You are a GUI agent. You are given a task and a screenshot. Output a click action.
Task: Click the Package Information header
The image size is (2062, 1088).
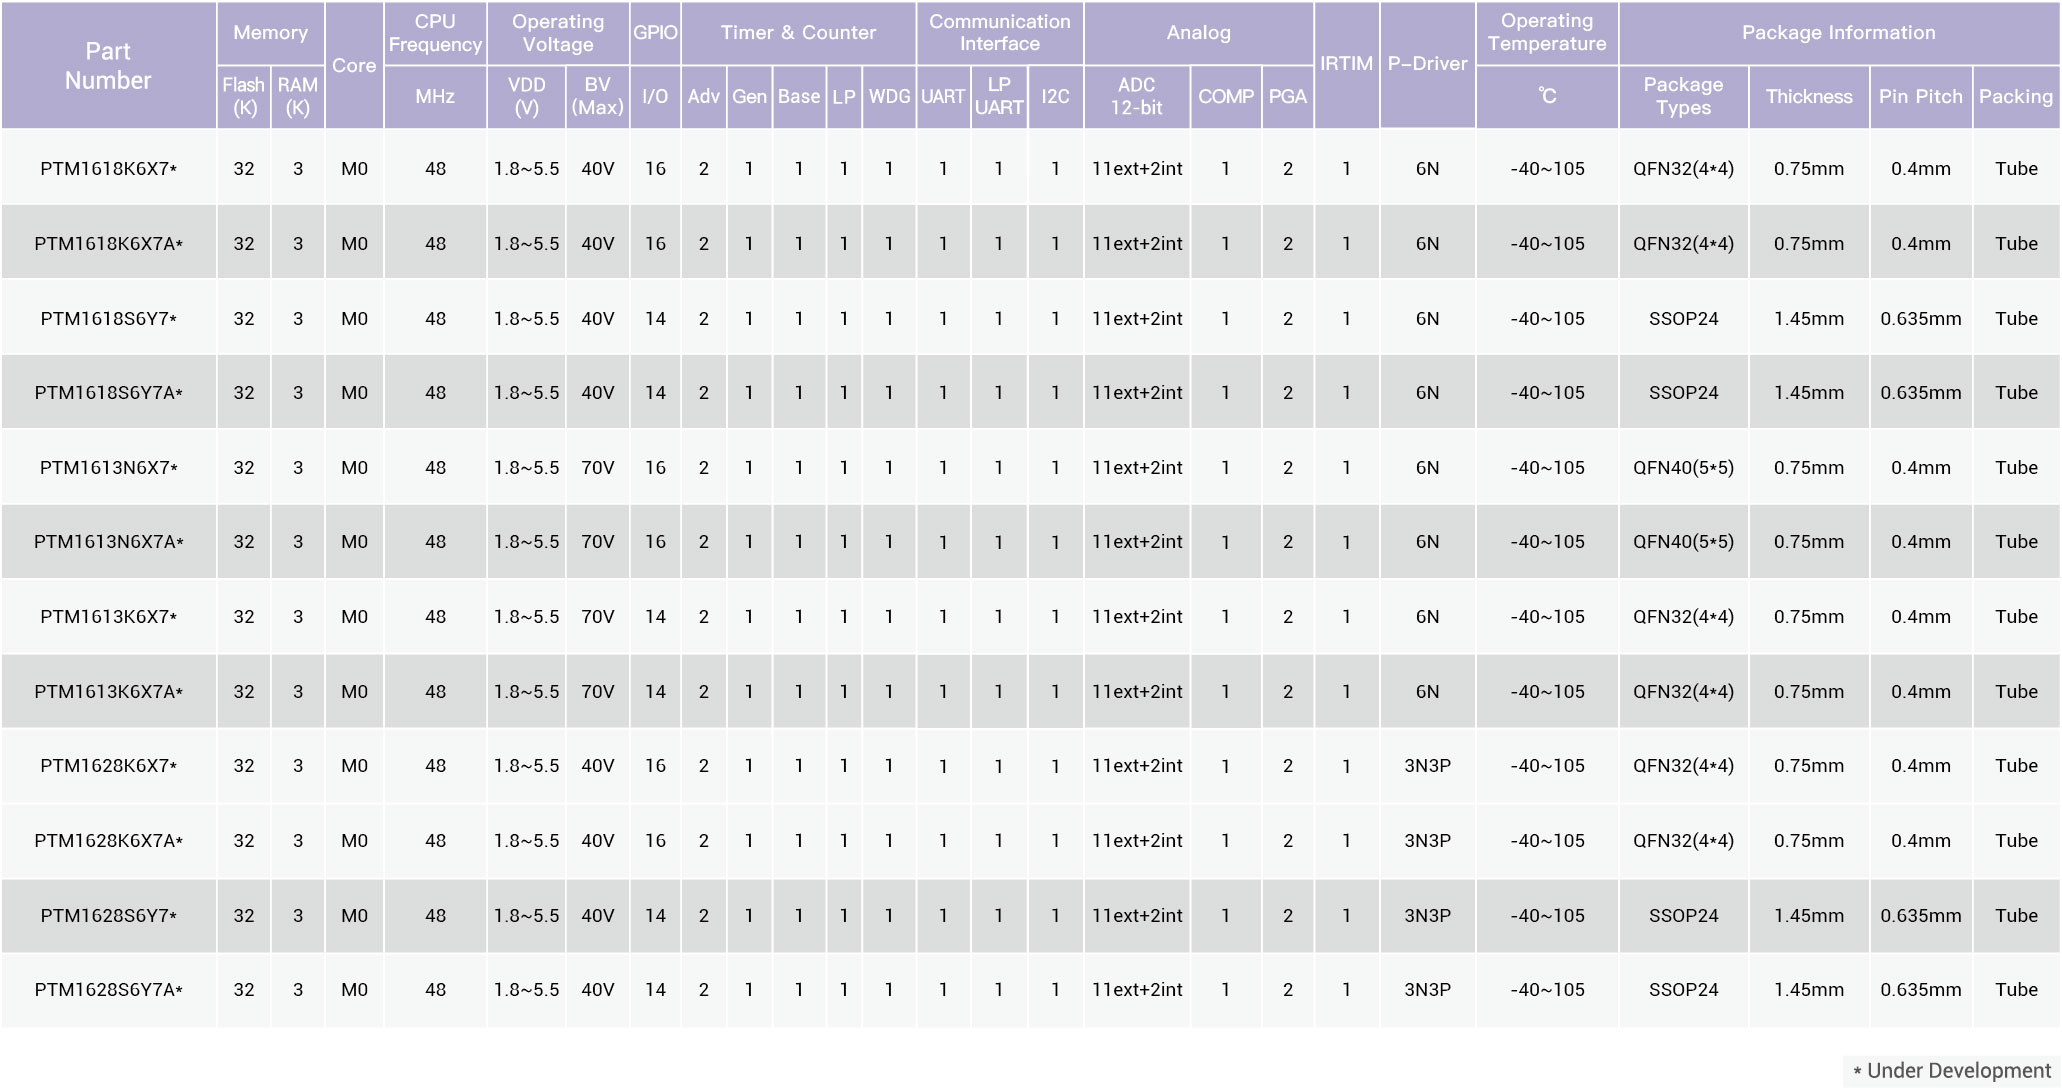1838,33
